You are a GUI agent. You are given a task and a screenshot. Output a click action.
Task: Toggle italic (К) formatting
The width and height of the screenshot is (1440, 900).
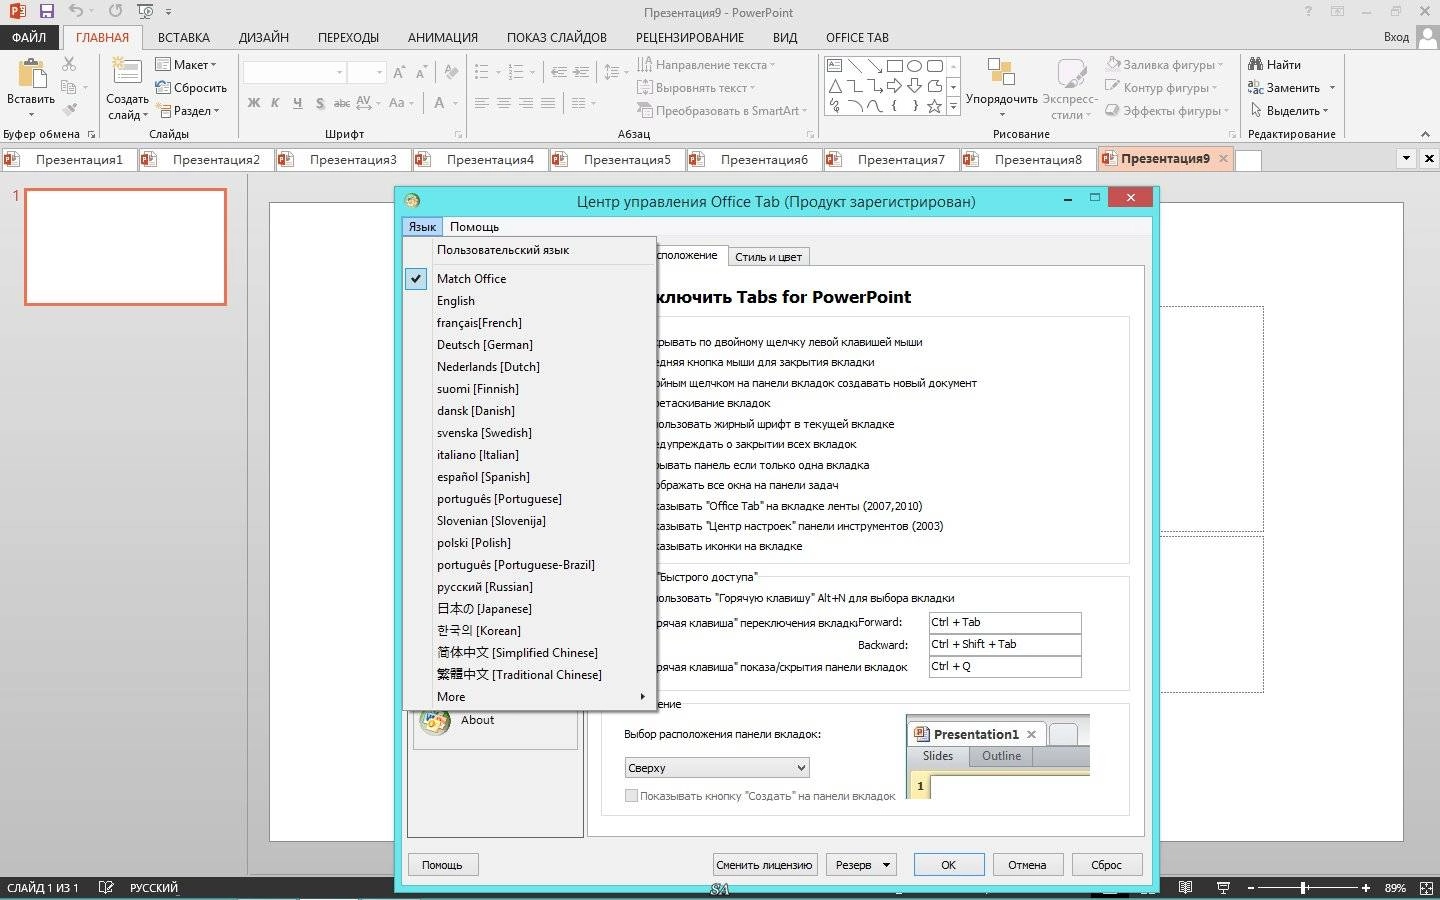pos(276,103)
